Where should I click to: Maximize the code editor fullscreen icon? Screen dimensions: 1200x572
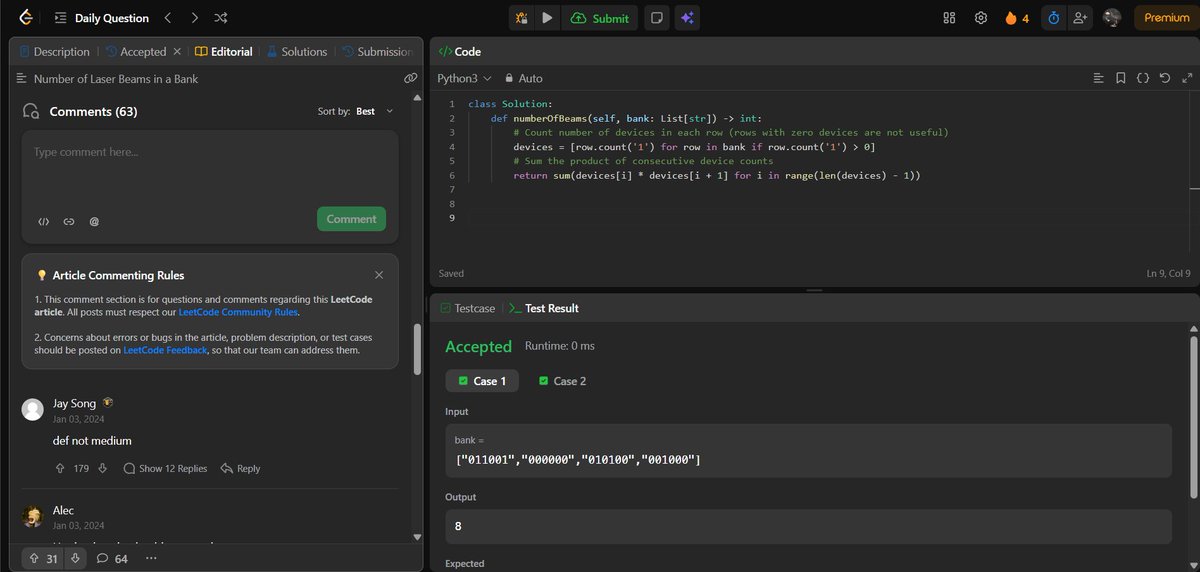(x=1185, y=78)
